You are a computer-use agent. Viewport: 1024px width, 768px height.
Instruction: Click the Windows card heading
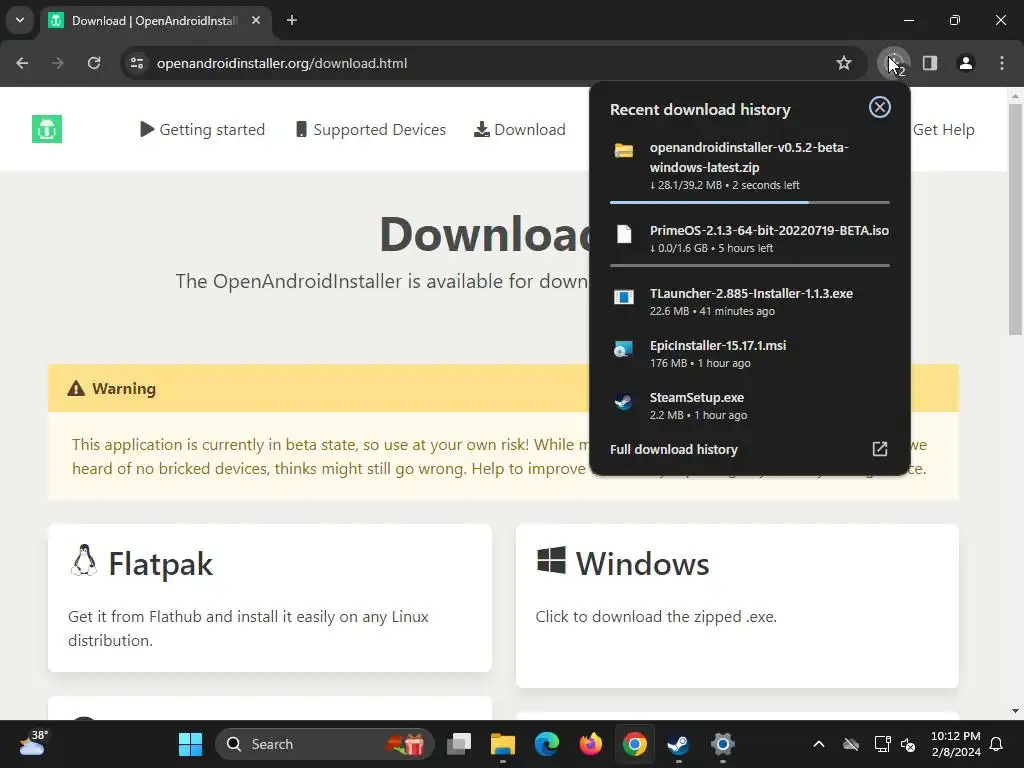642,564
